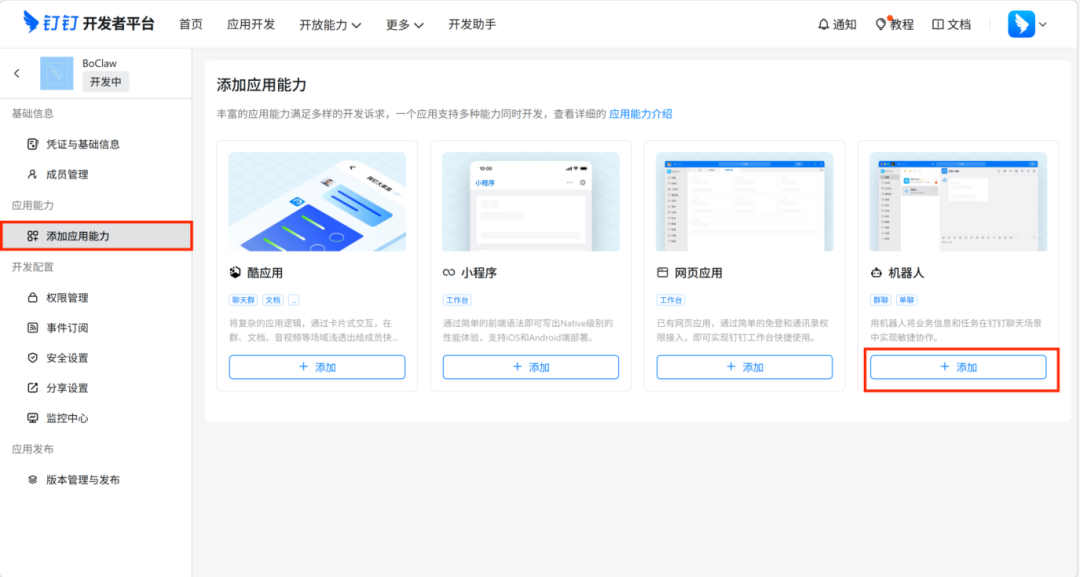Add the 机器人 robot capability
The image size is (1080, 577).
(958, 367)
